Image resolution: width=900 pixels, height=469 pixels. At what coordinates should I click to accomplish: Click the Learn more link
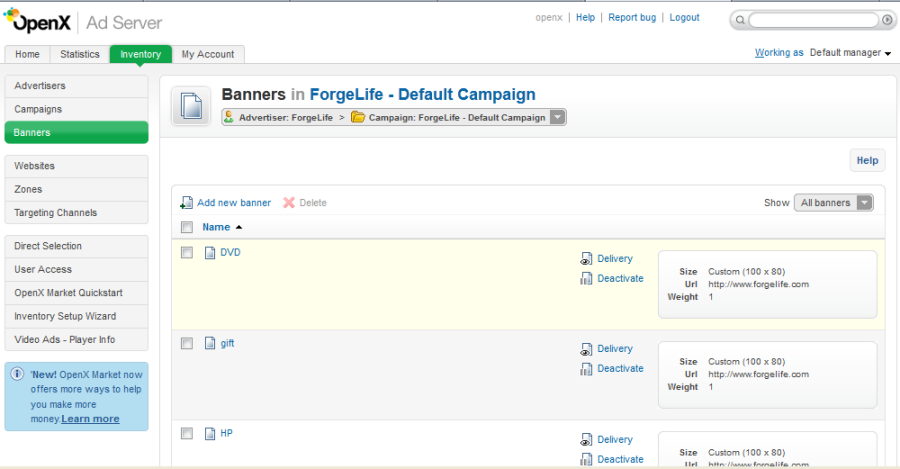(90, 418)
